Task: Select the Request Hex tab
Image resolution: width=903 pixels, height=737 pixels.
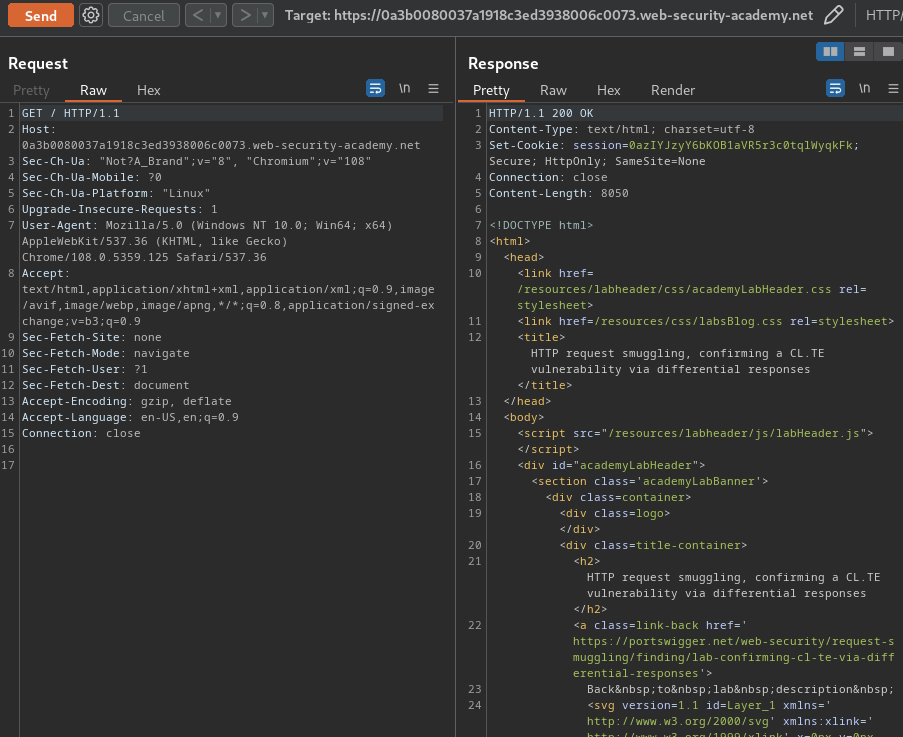Action: point(149,90)
